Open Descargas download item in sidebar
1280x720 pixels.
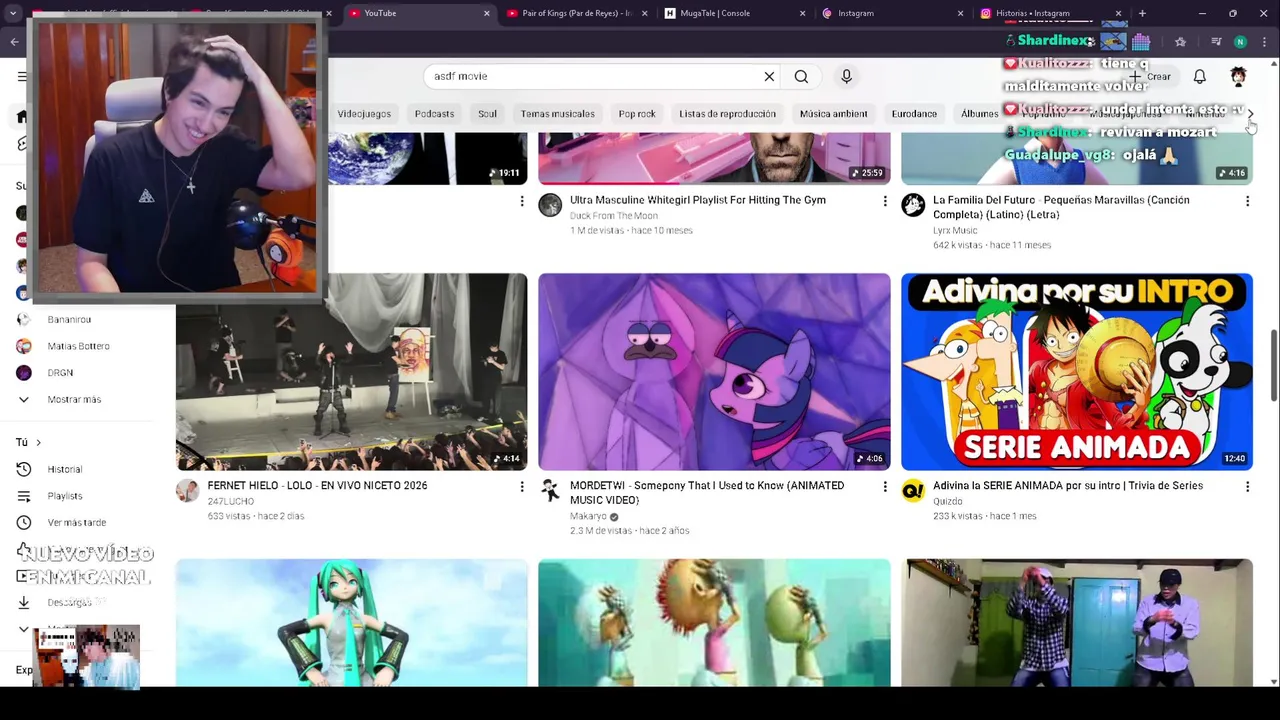point(68,602)
